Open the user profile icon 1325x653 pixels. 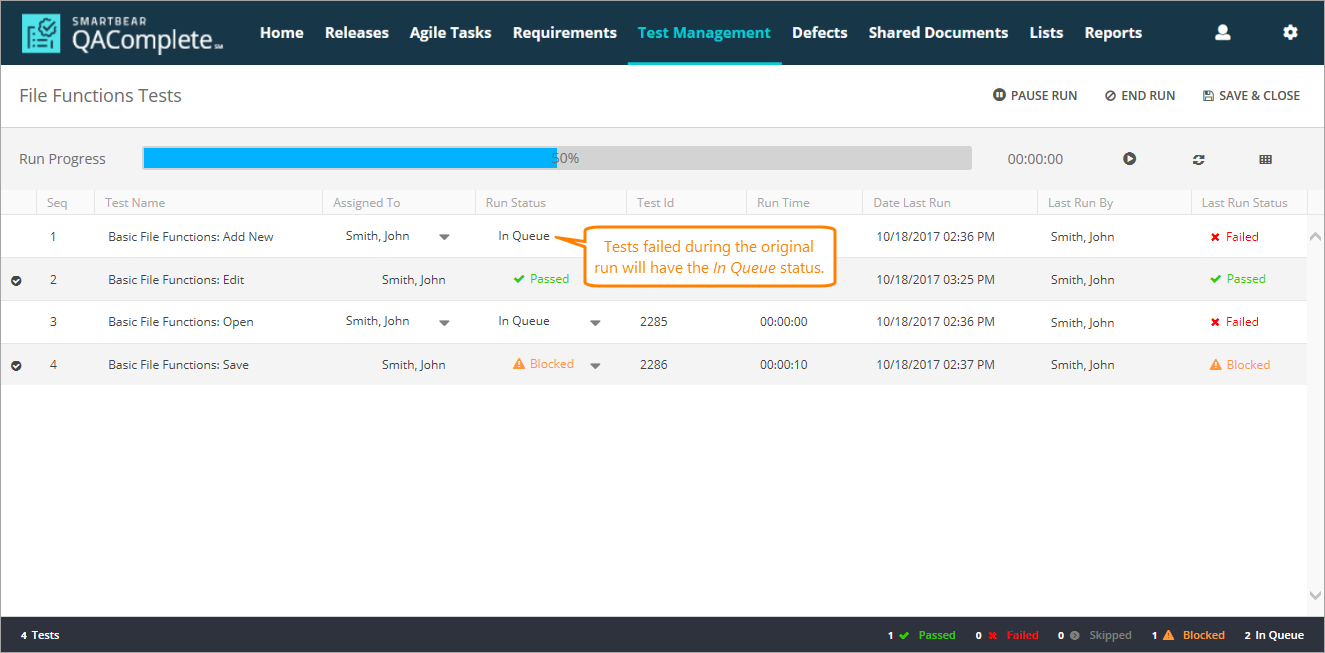1222,33
